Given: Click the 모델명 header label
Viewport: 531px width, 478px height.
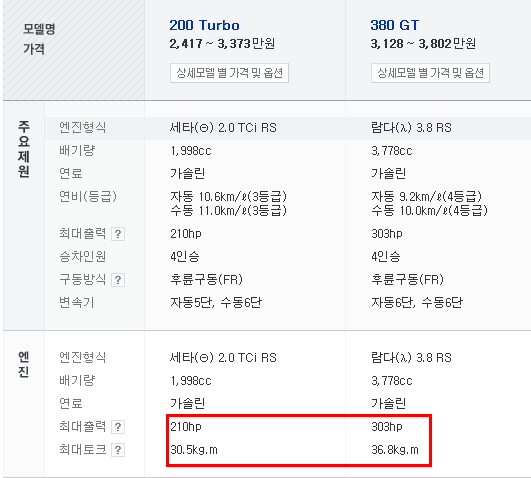Looking at the screenshot, I should pyautogui.click(x=39, y=29).
